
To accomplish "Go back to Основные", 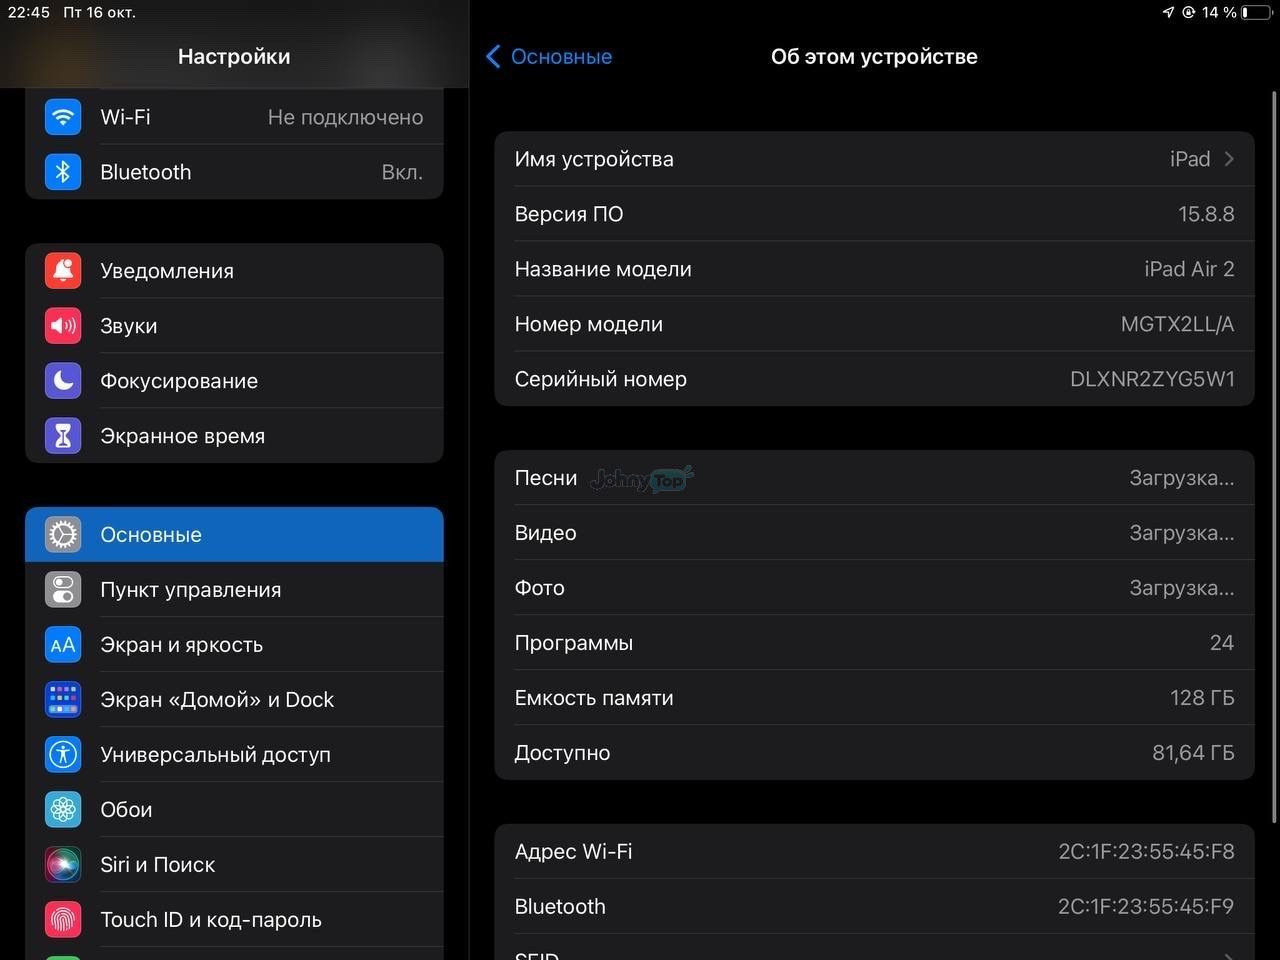I will pyautogui.click(x=549, y=57).
